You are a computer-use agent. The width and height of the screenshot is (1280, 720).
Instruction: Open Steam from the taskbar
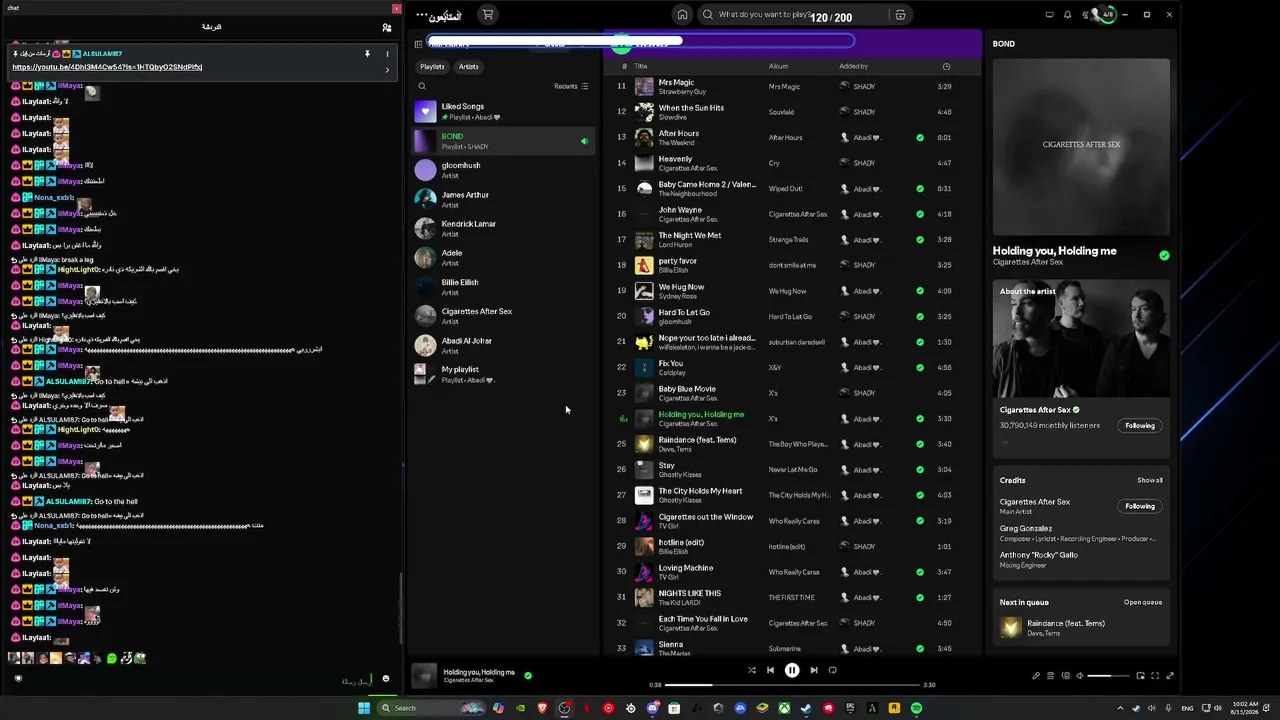tap(806, 708)
